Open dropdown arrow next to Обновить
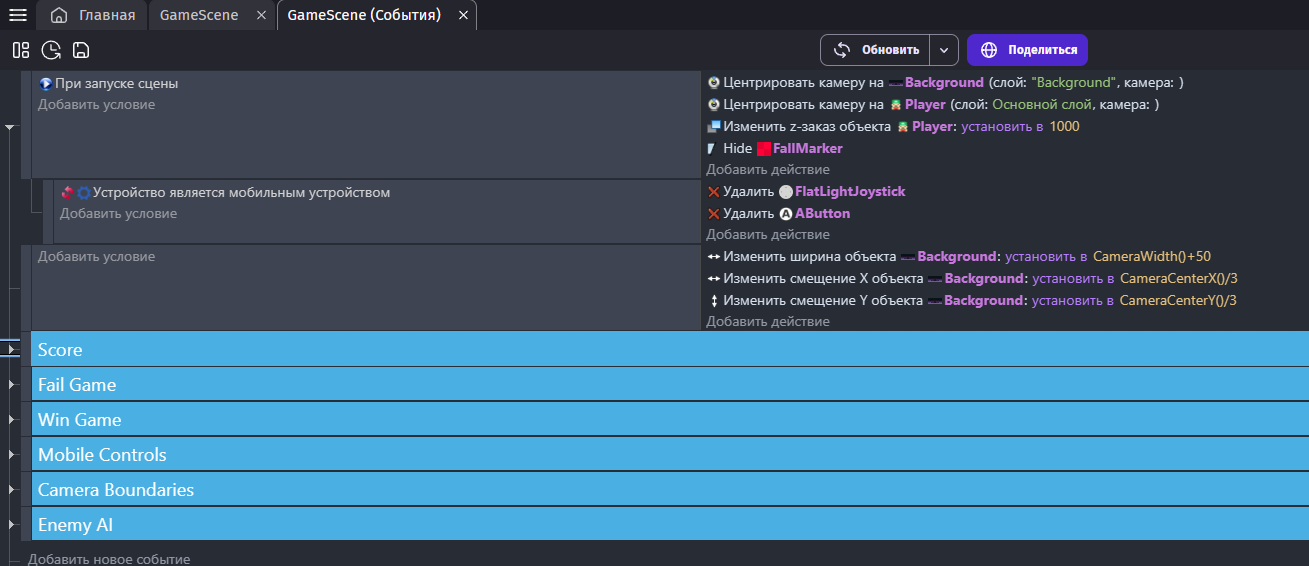Screen dimensions: 1309x566 click(944, 50)
